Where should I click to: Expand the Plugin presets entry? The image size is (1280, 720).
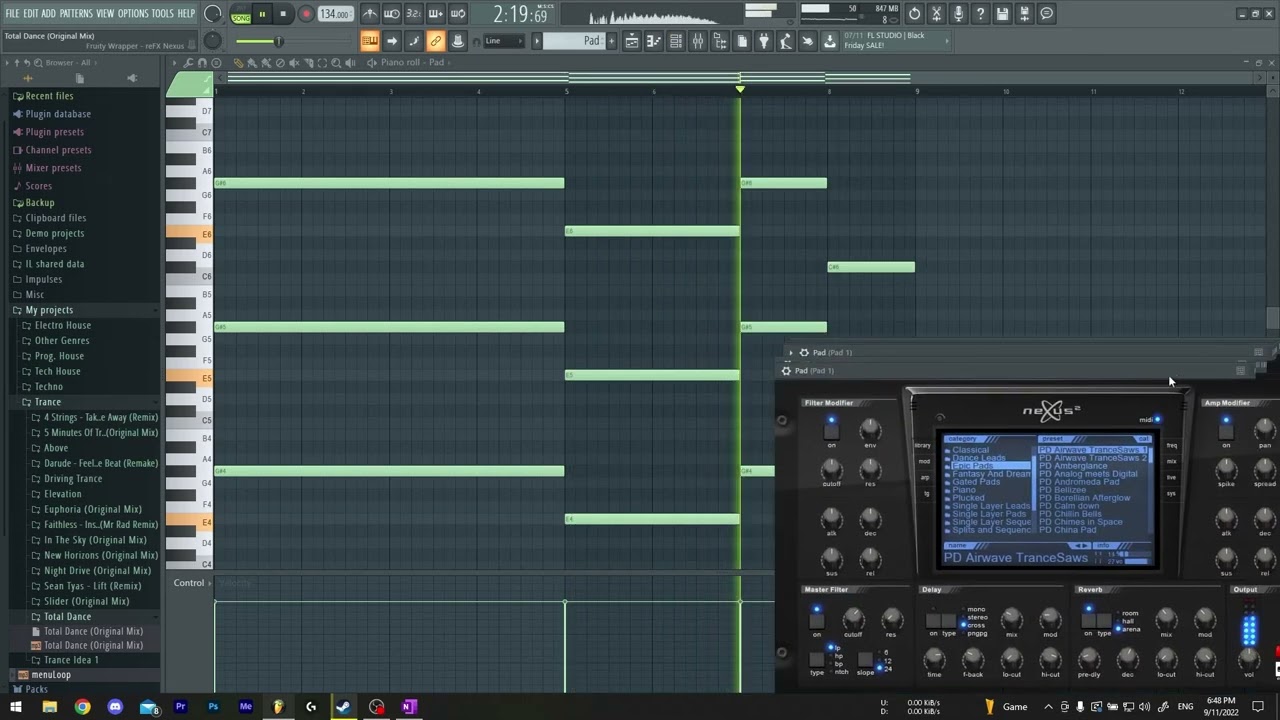coord(54,132)
